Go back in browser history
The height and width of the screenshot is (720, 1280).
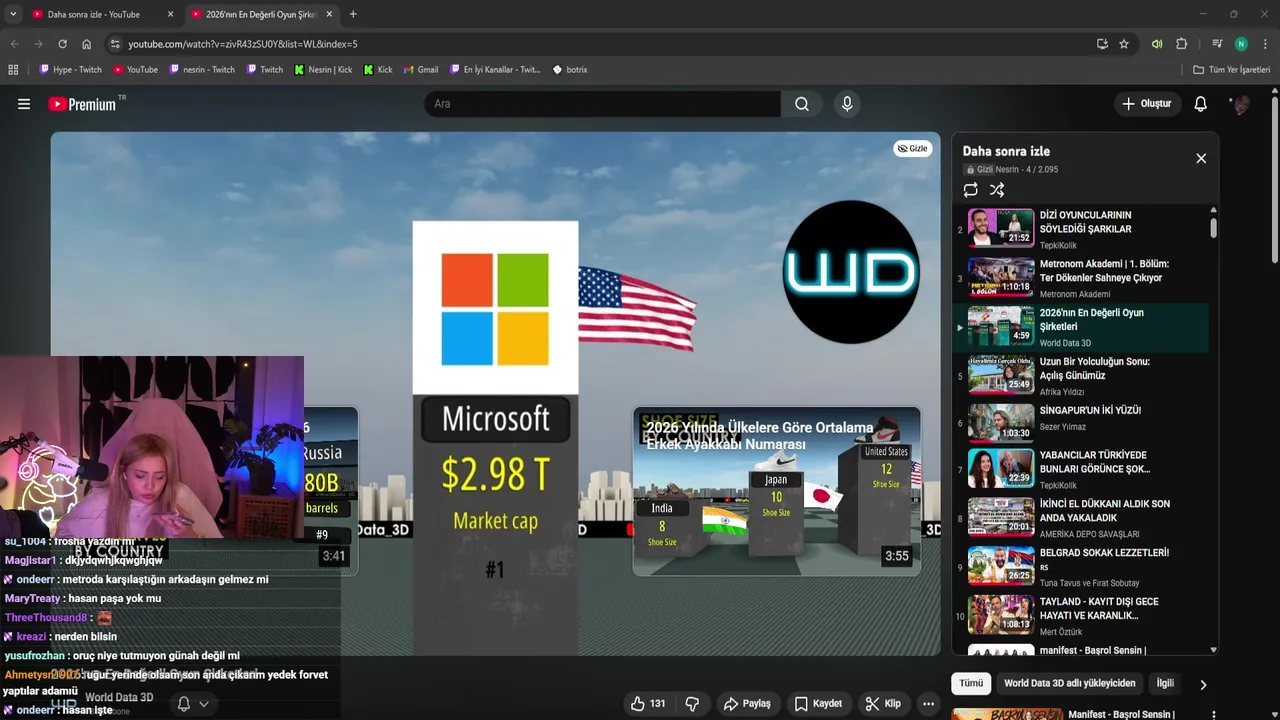click(14, 44)
